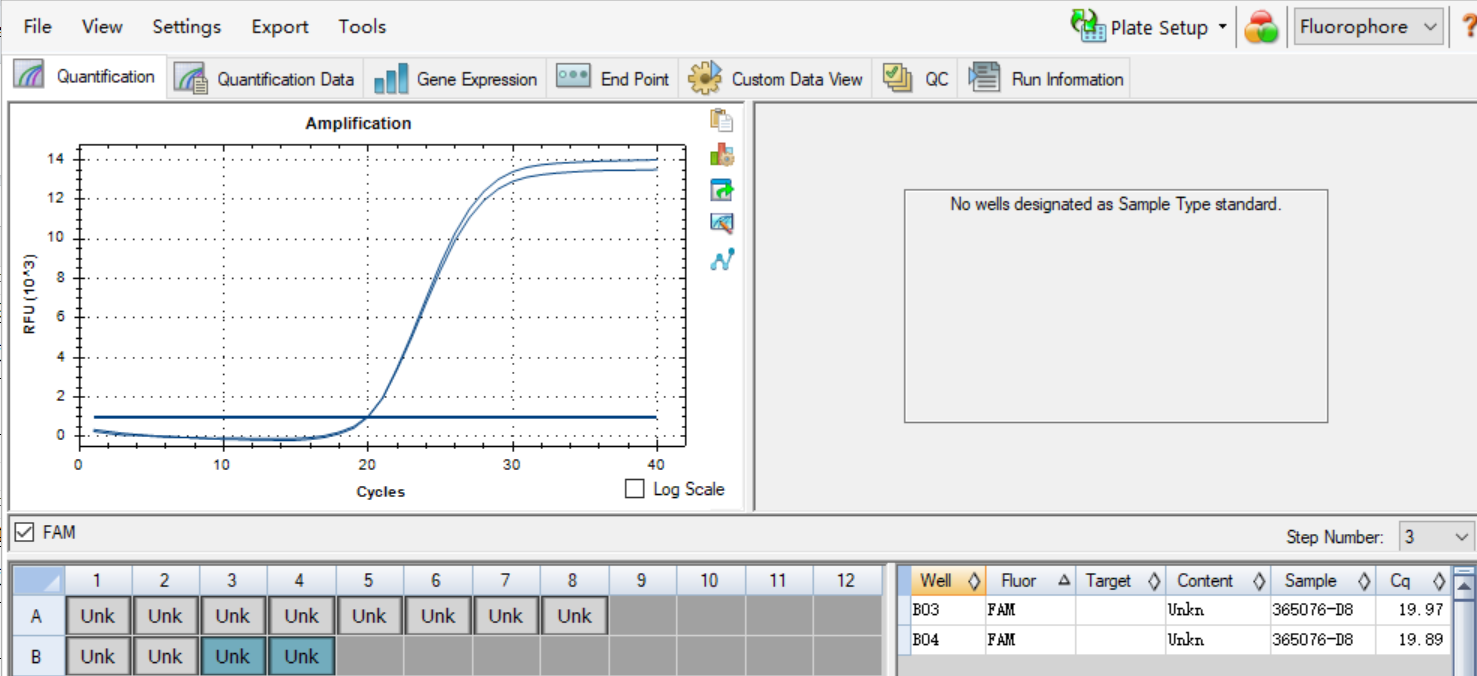Deselect highlighted well B4
This screenshot has height=676, width=1477.
(301, 656)
